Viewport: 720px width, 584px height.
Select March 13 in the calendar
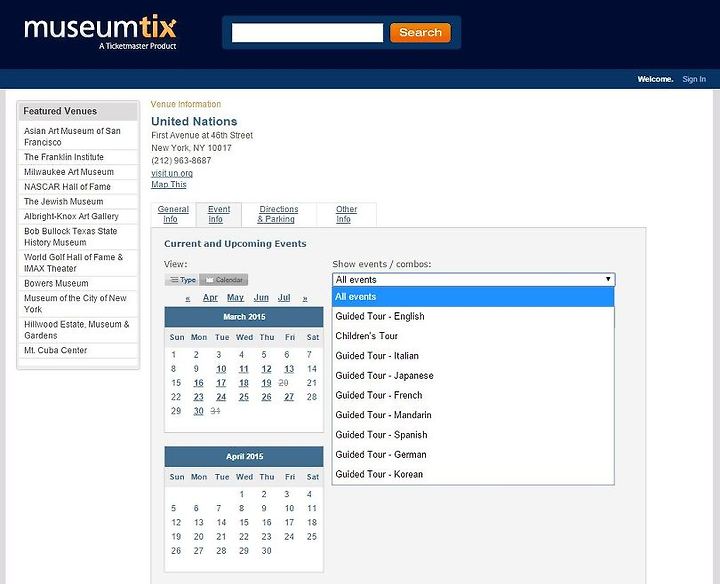point(289,369)
